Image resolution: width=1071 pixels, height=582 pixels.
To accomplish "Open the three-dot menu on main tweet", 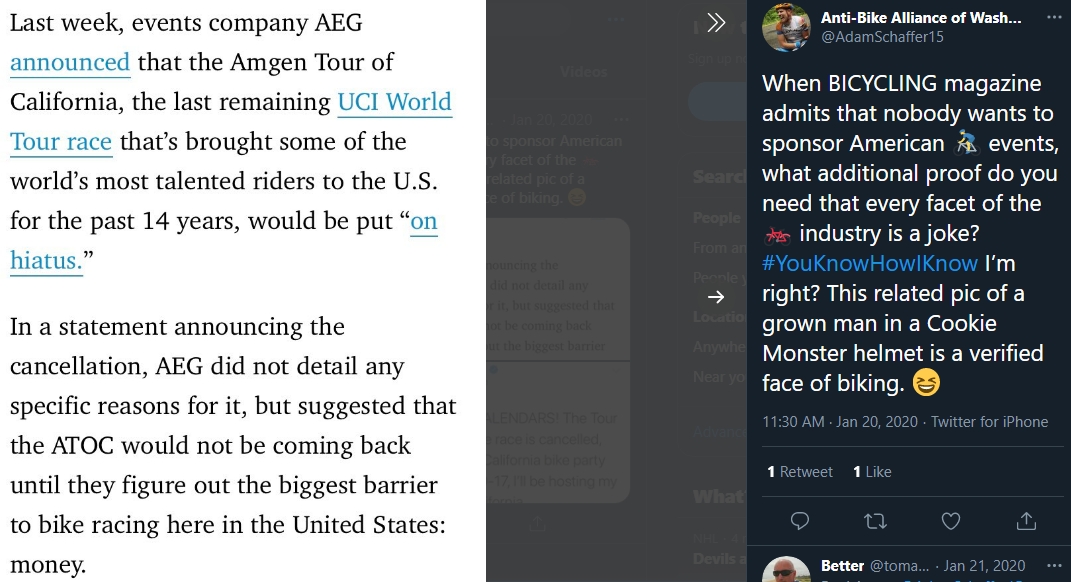I will (1054, 18).
